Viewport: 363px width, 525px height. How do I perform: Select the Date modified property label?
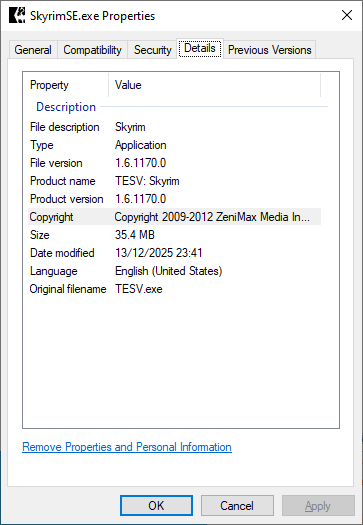(62, 253)
